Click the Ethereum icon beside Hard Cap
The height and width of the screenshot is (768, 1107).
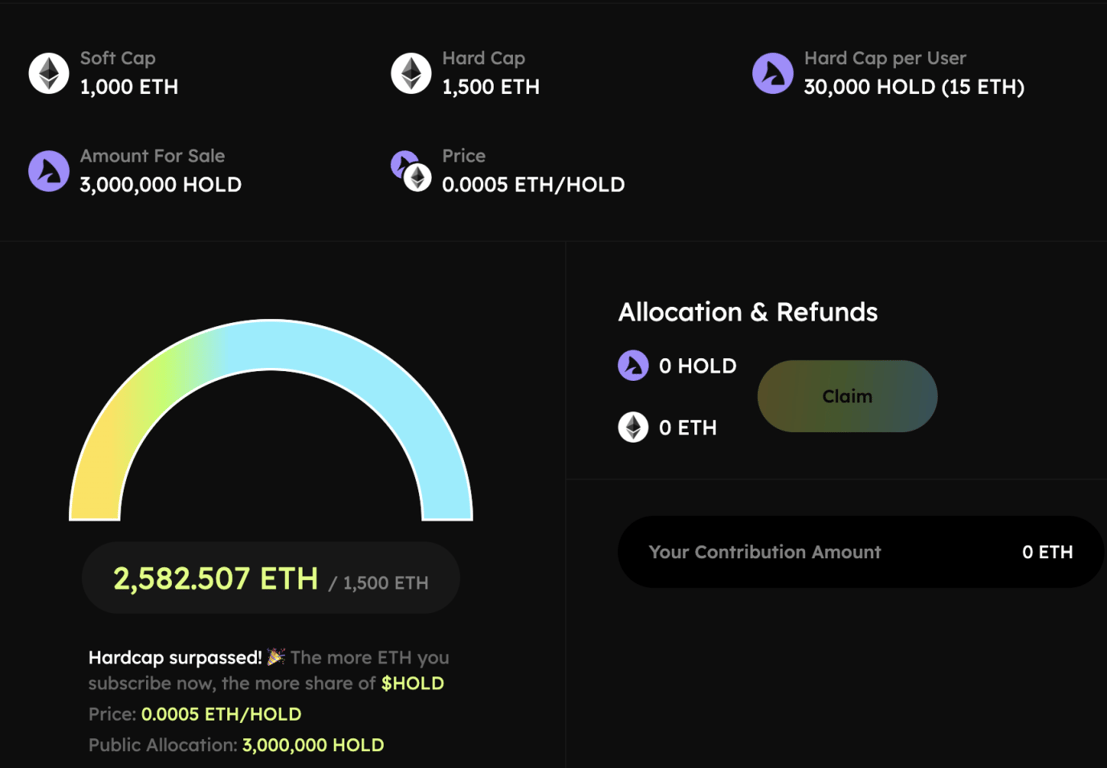[x=410, y=72]
